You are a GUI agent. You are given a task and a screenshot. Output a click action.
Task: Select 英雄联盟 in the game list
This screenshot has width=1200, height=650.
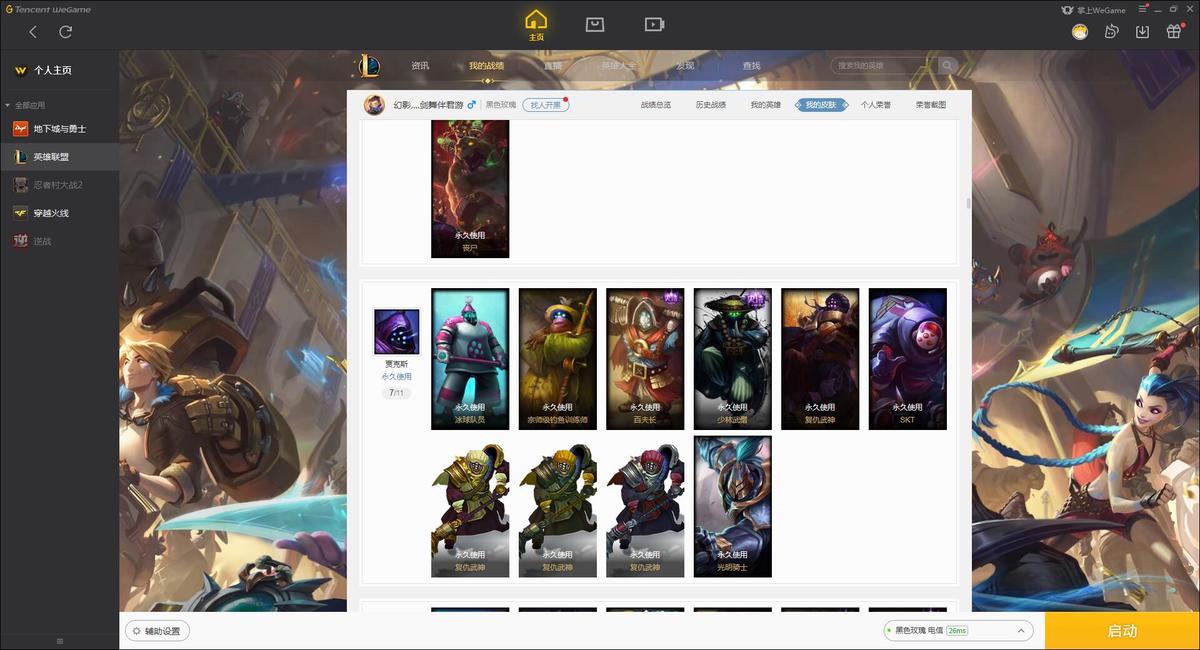coord(59,157)
